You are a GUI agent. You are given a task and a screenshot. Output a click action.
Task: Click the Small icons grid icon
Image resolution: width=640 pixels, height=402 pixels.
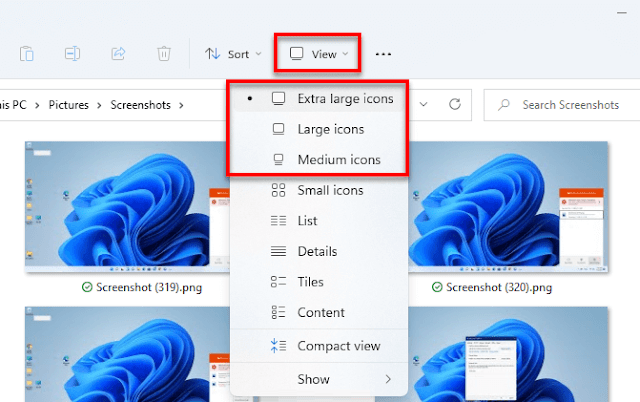click(278, 190)
